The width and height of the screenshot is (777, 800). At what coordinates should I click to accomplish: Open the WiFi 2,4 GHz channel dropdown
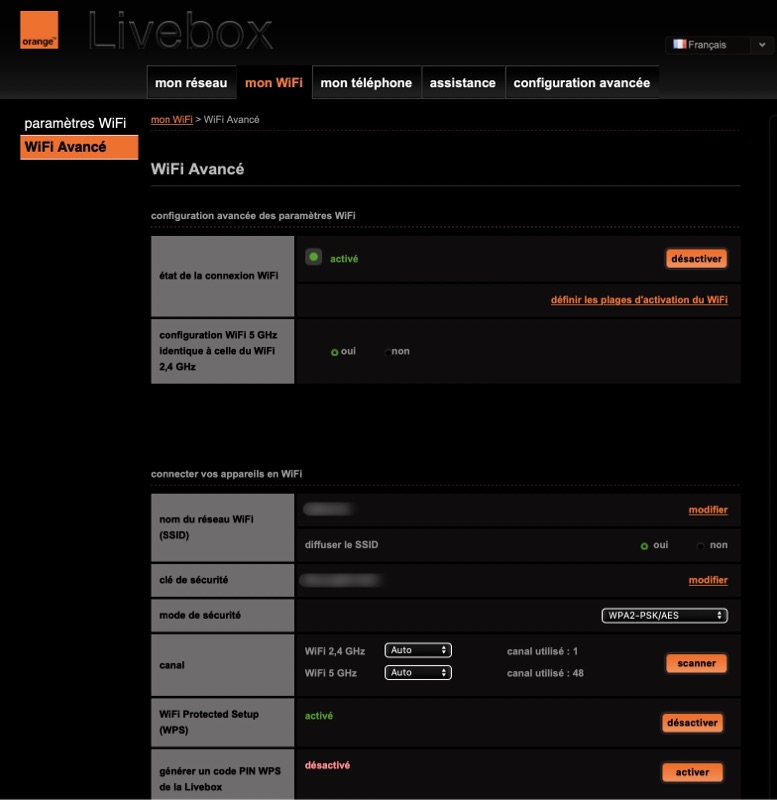pos(418,650)
